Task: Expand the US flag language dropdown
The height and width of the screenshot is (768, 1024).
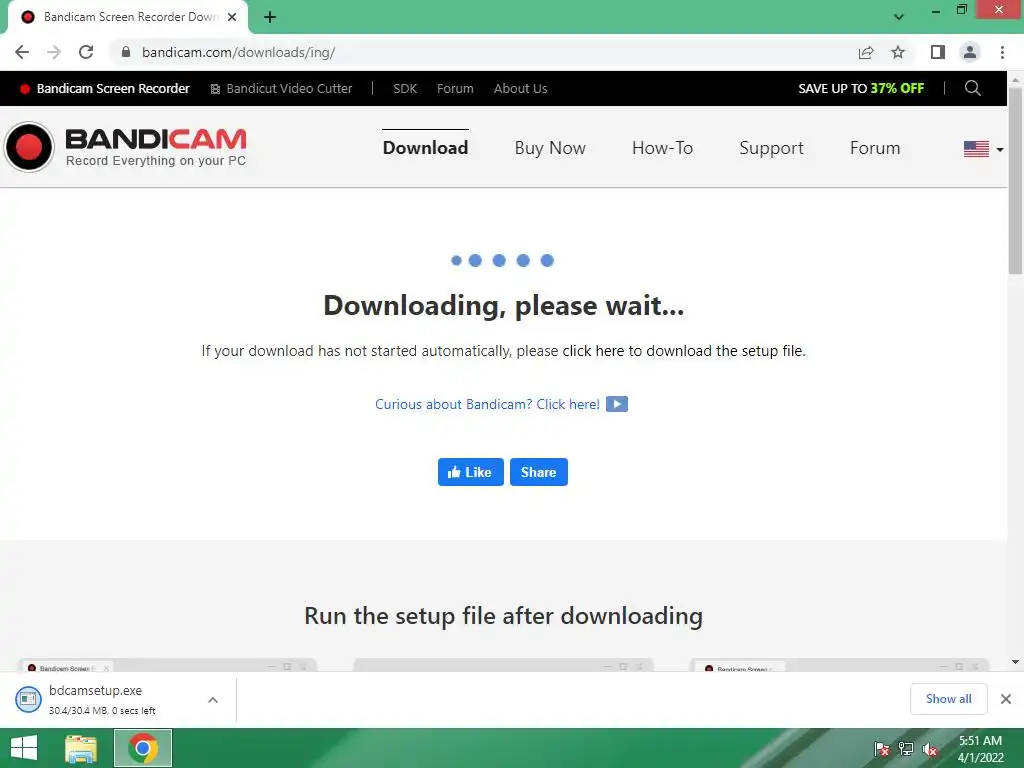Action: click(983, 150)
